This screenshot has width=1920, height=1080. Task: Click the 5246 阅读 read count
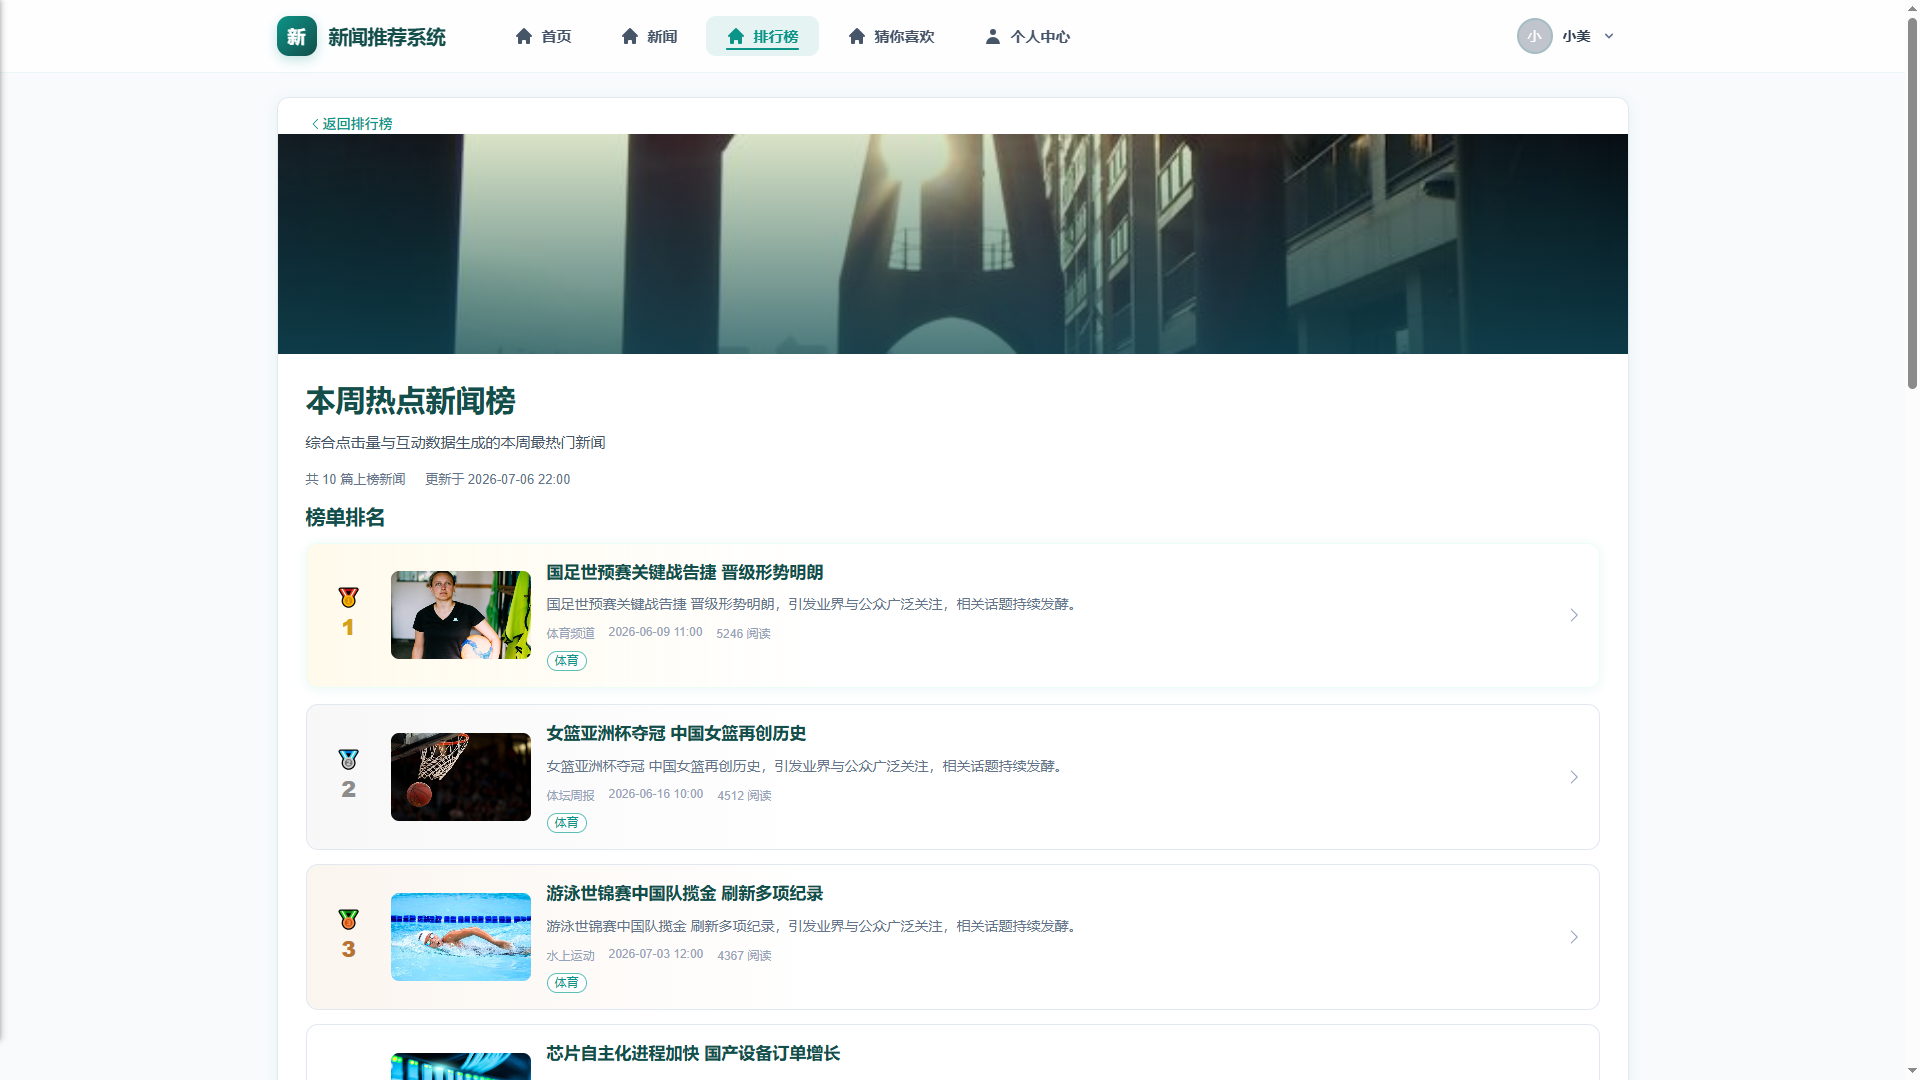743,634
